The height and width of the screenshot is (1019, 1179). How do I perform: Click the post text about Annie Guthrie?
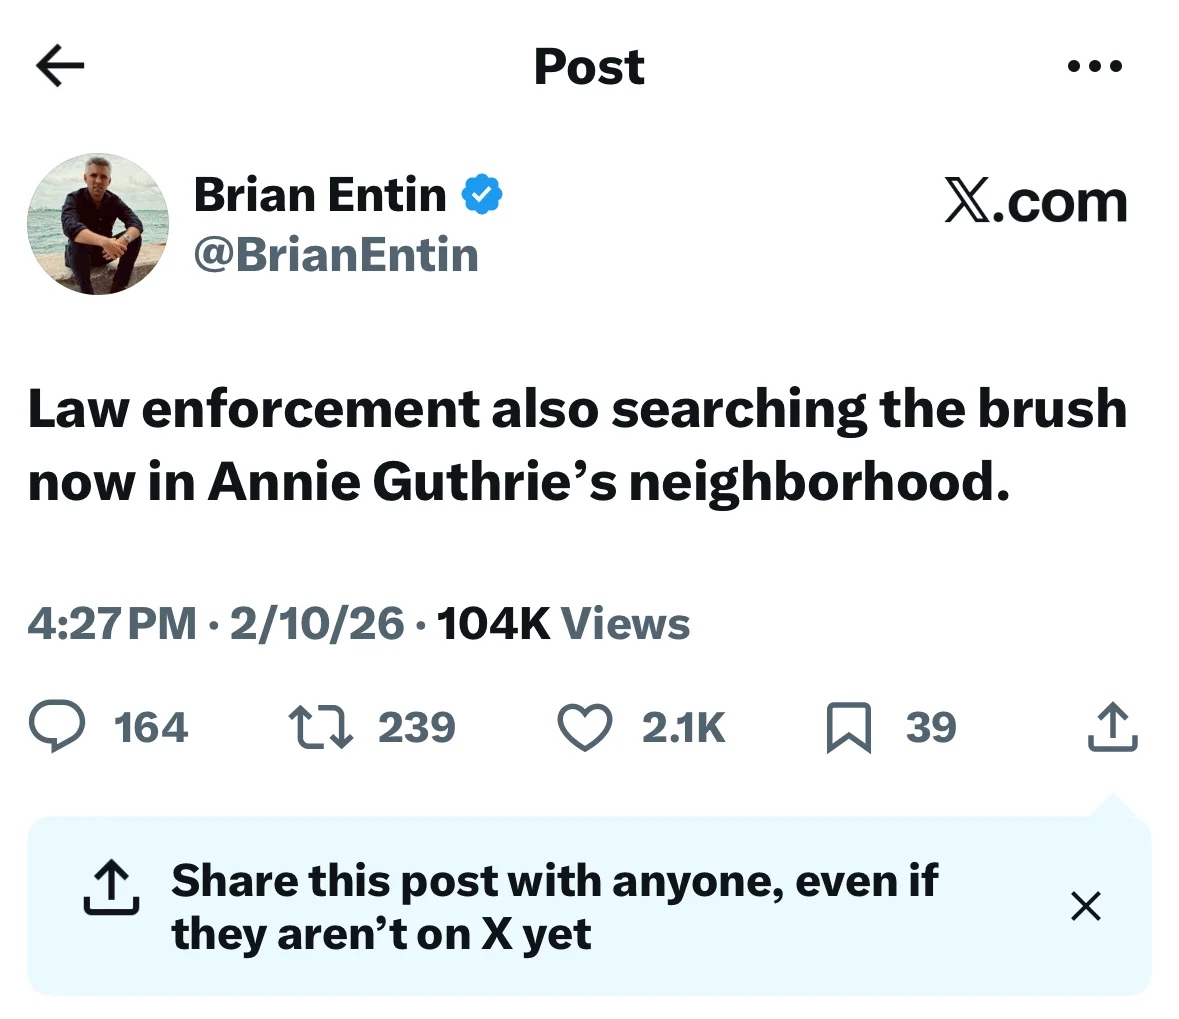coord(577,445)
